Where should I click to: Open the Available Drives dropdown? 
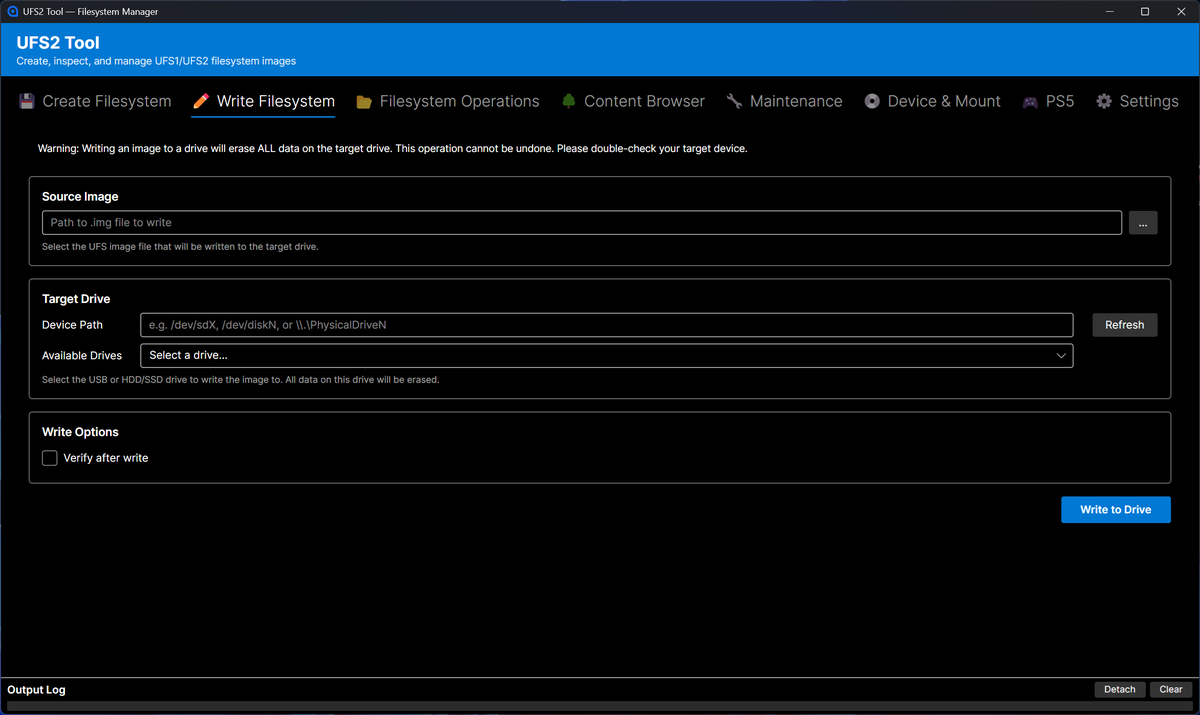[x=607, y=355]
